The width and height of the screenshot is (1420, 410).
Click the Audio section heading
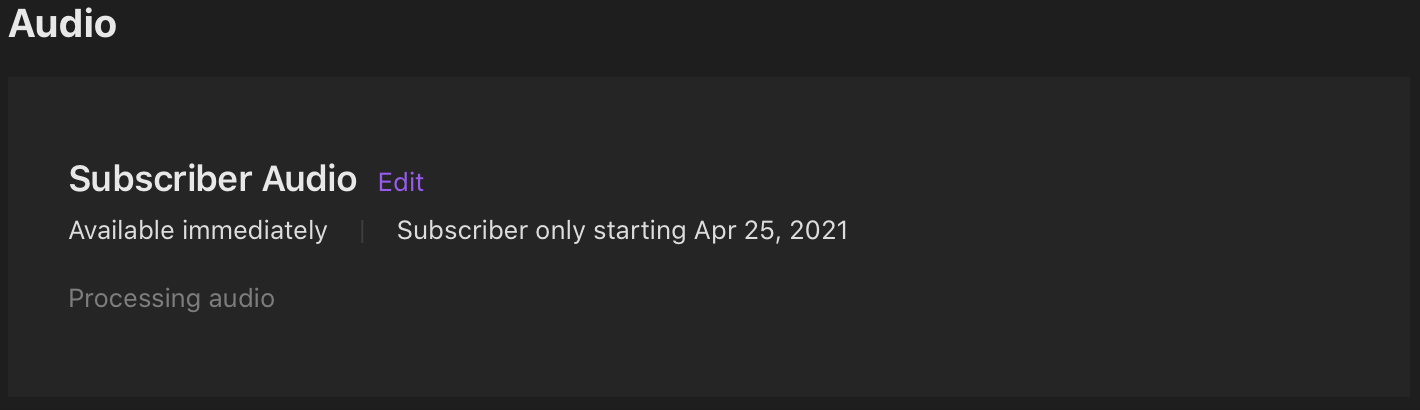click(x=62, y=24)
